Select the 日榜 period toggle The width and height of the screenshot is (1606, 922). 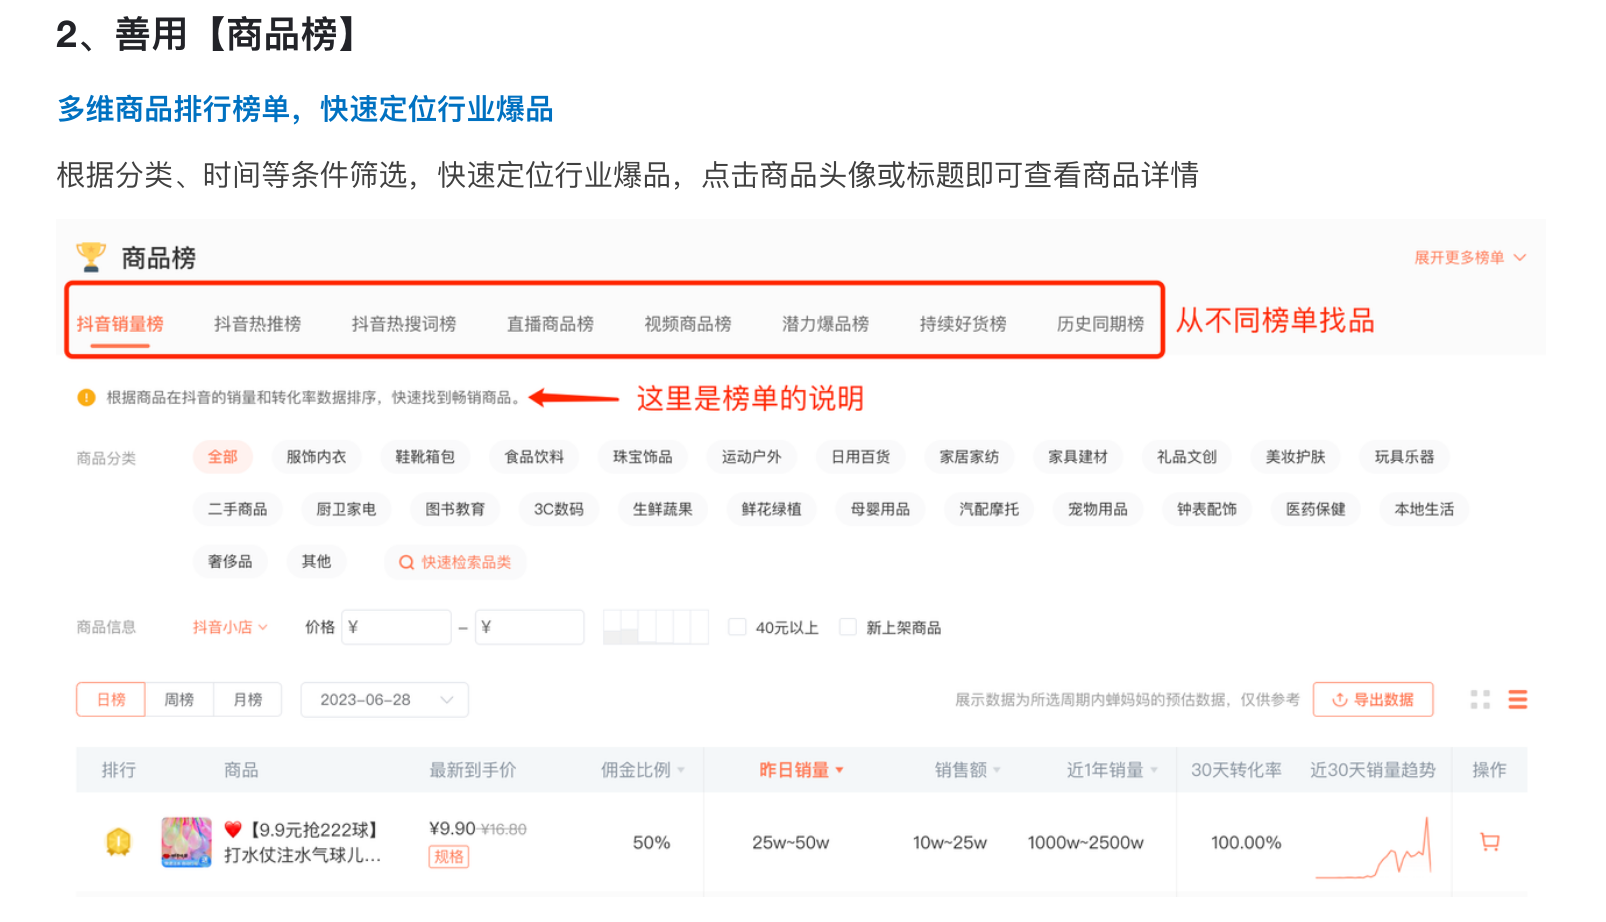111,700
